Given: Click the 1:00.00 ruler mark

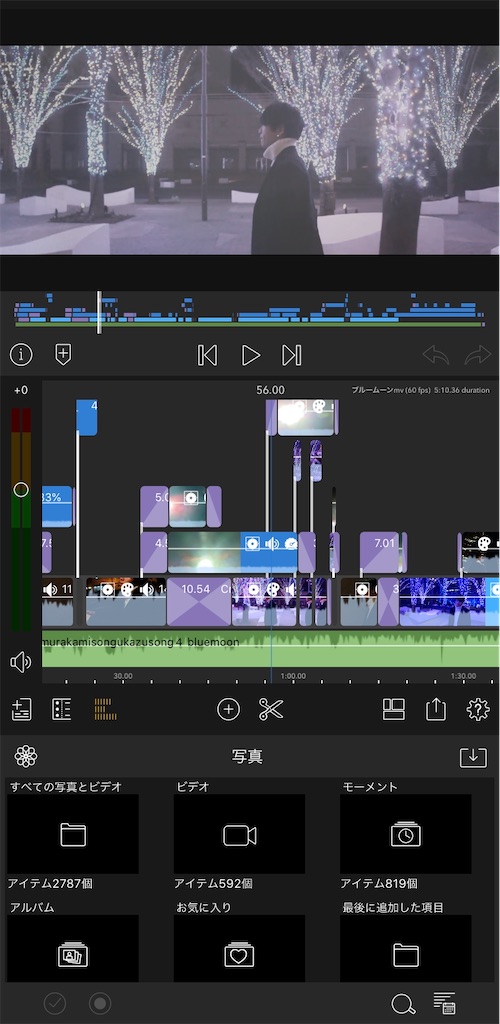Looking at the screenshot, I should pyautogui.click(x=292, y=676).
